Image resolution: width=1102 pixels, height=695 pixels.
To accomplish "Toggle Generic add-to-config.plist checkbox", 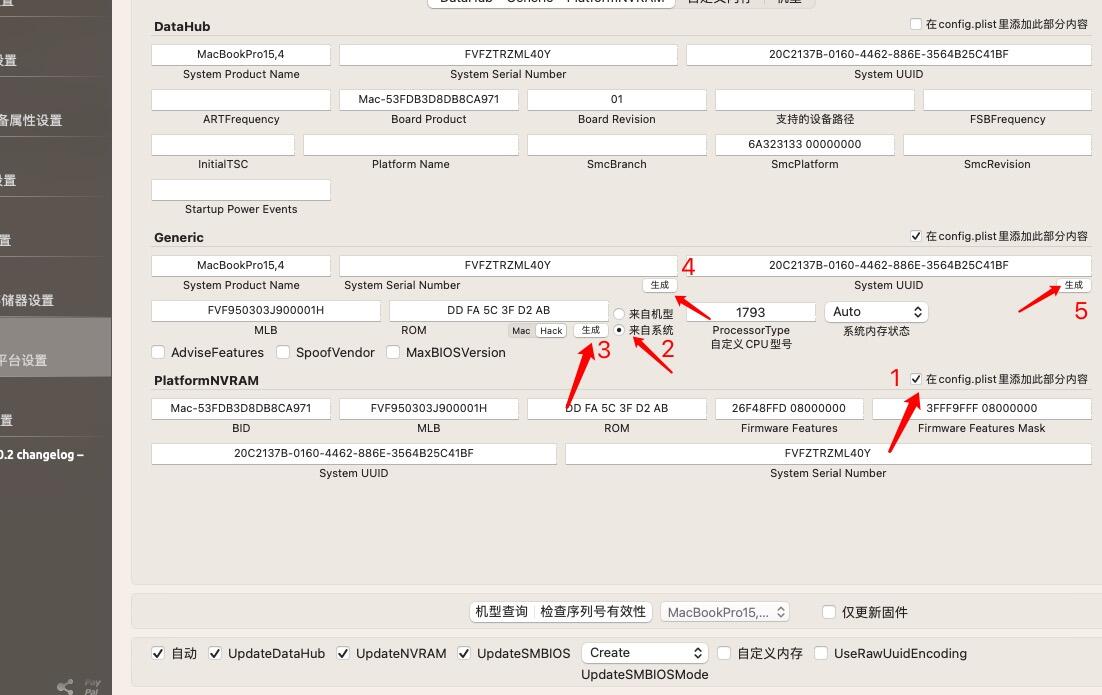I will click(916, 236).
